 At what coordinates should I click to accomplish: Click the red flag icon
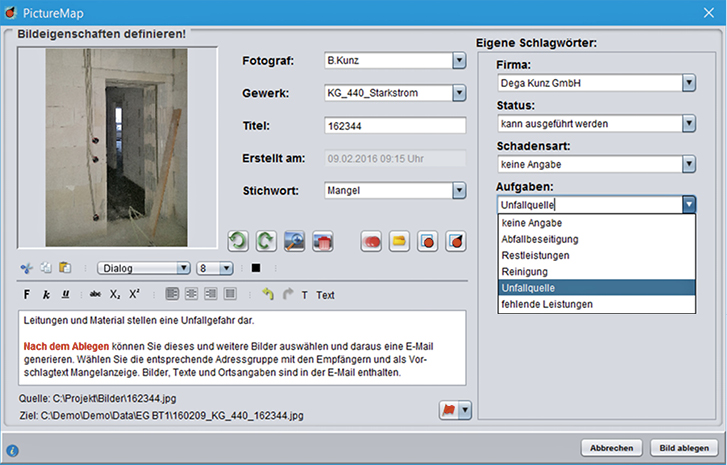[449, 410]
